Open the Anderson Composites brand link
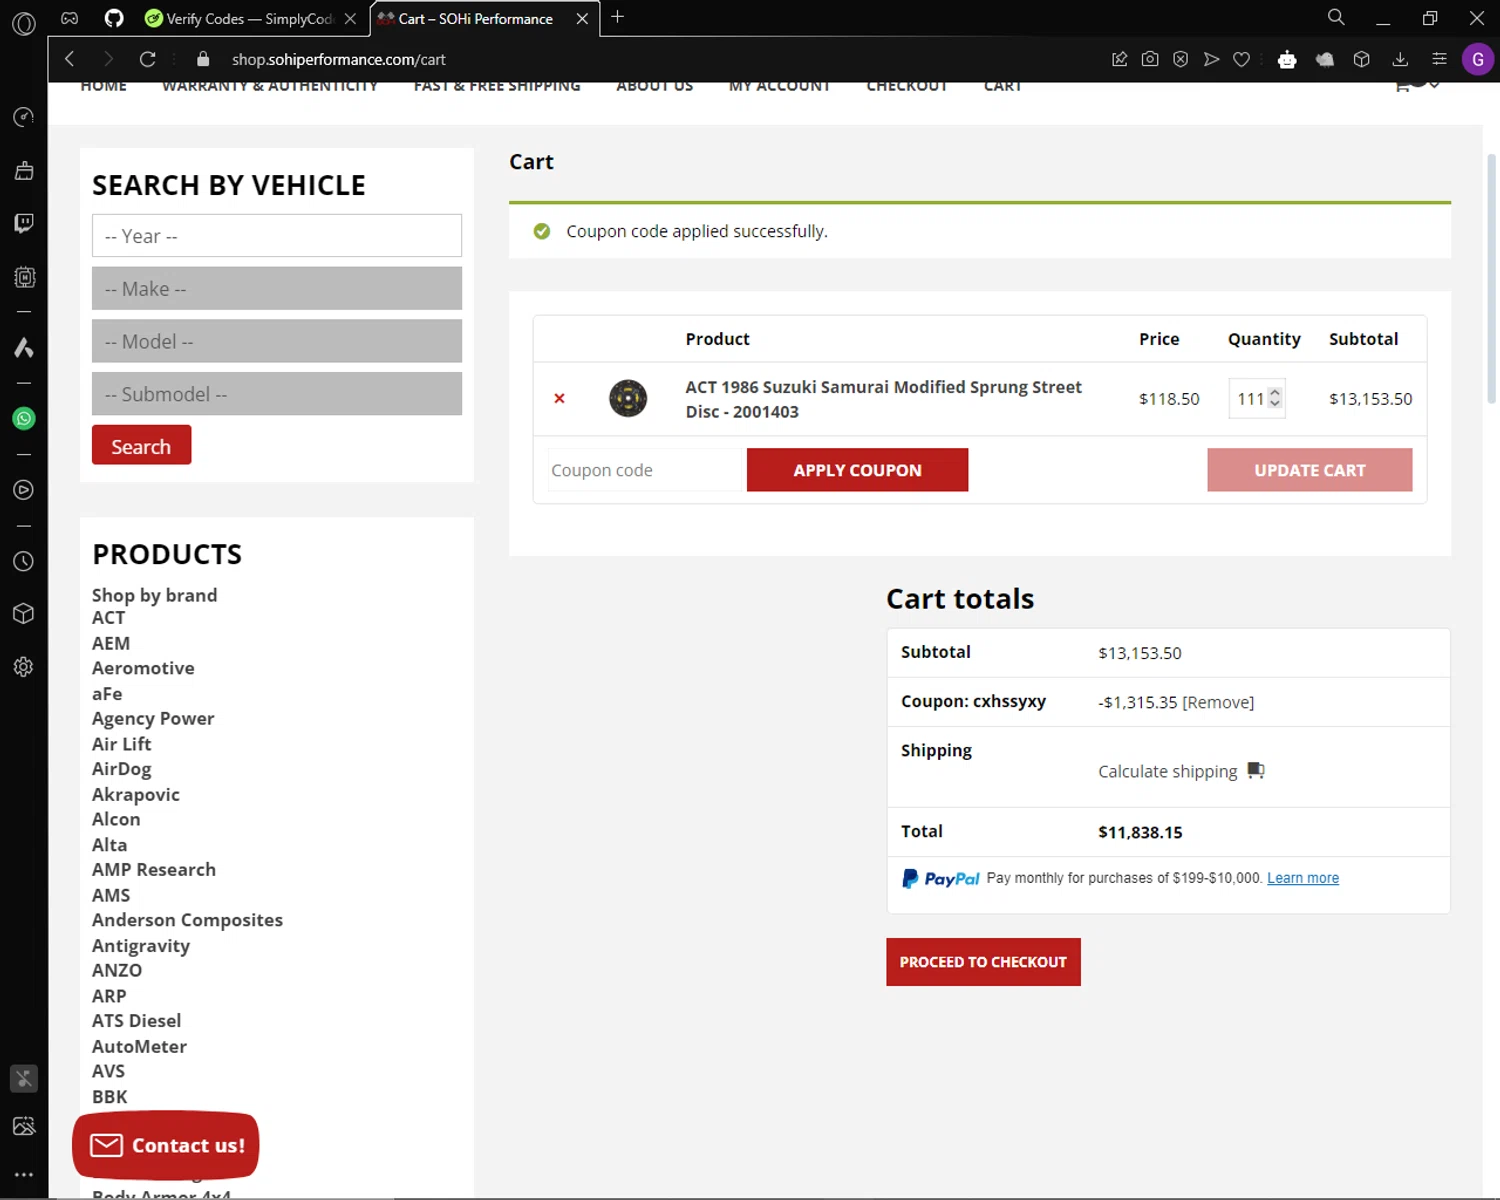Viewport: 1500px width, 1200px height. click(x=187, y=920)
